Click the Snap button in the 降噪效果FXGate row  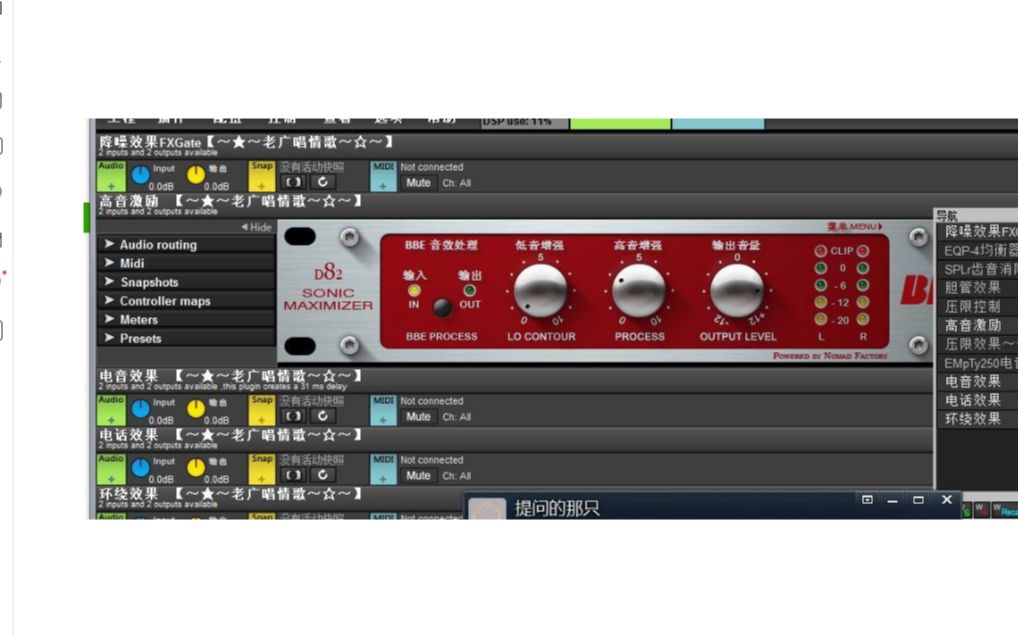click(x=262, y=176)
